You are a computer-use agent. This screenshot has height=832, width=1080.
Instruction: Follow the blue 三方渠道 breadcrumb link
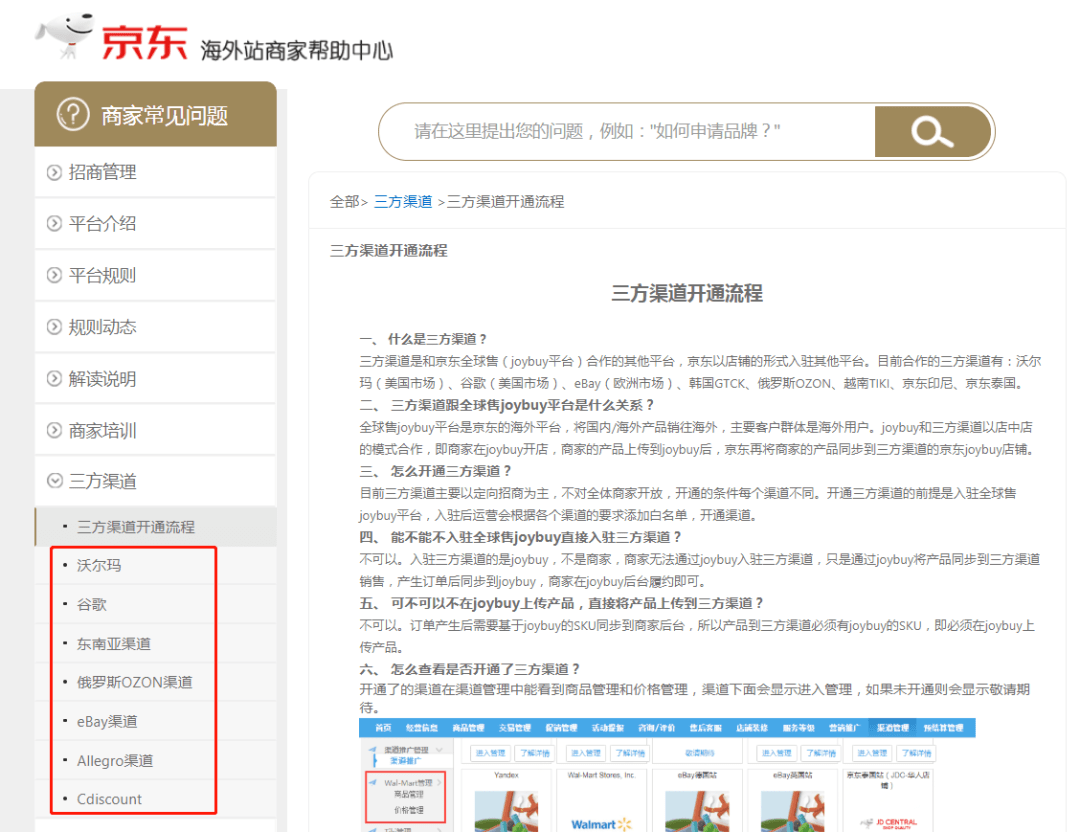click(x=403, y=202)
